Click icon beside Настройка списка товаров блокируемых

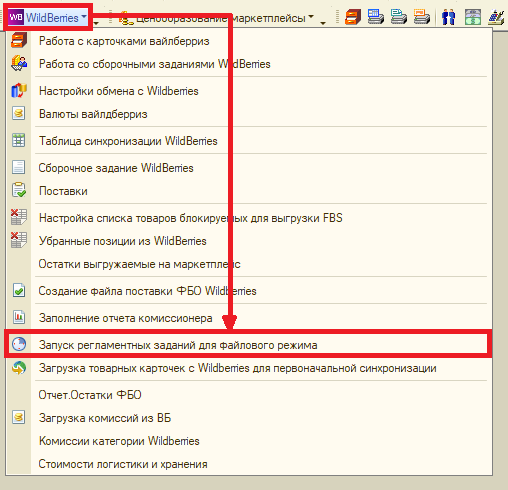[19, 217]
